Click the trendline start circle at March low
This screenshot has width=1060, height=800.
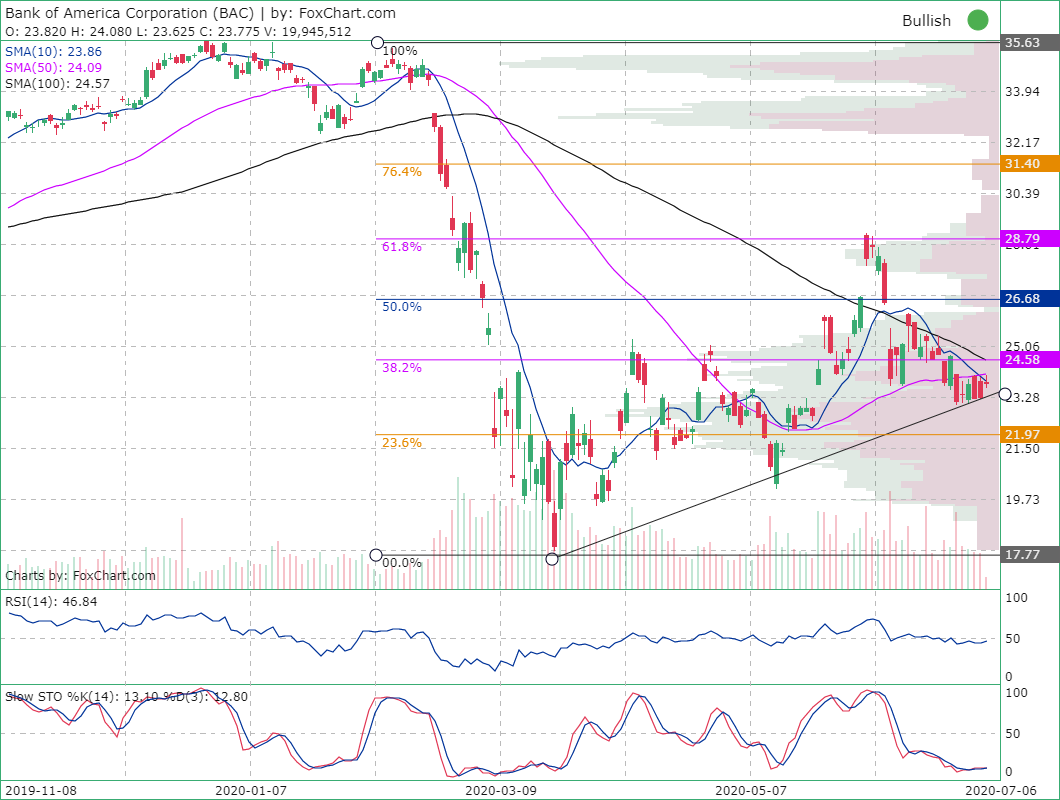552,559
